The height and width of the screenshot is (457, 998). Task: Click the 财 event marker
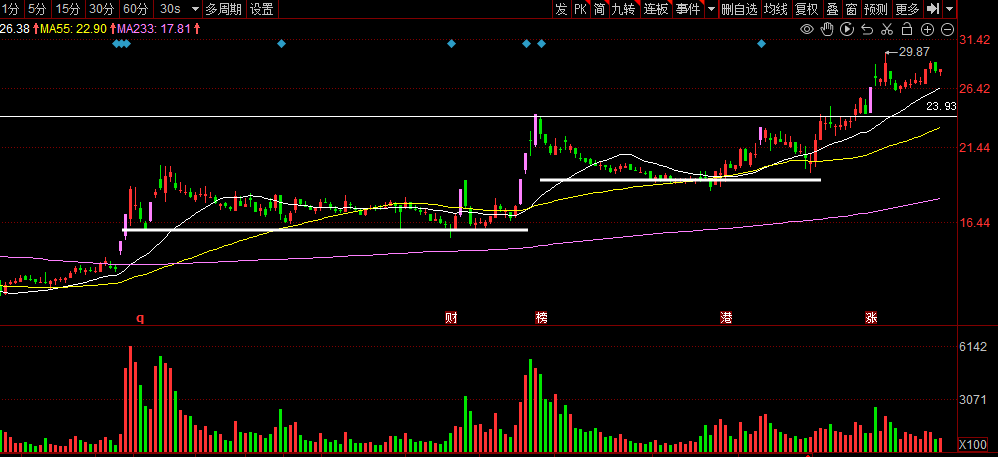click(x=452, y=318)
